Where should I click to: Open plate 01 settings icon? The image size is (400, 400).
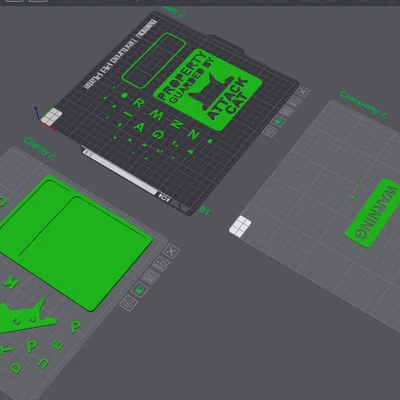(x=269, y=131)
